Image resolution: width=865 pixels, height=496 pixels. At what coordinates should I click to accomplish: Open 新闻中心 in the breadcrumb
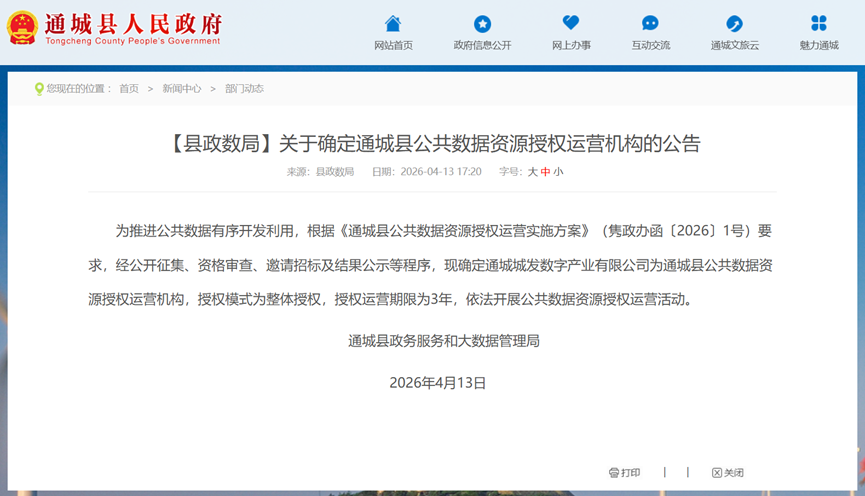pos(182,89)
